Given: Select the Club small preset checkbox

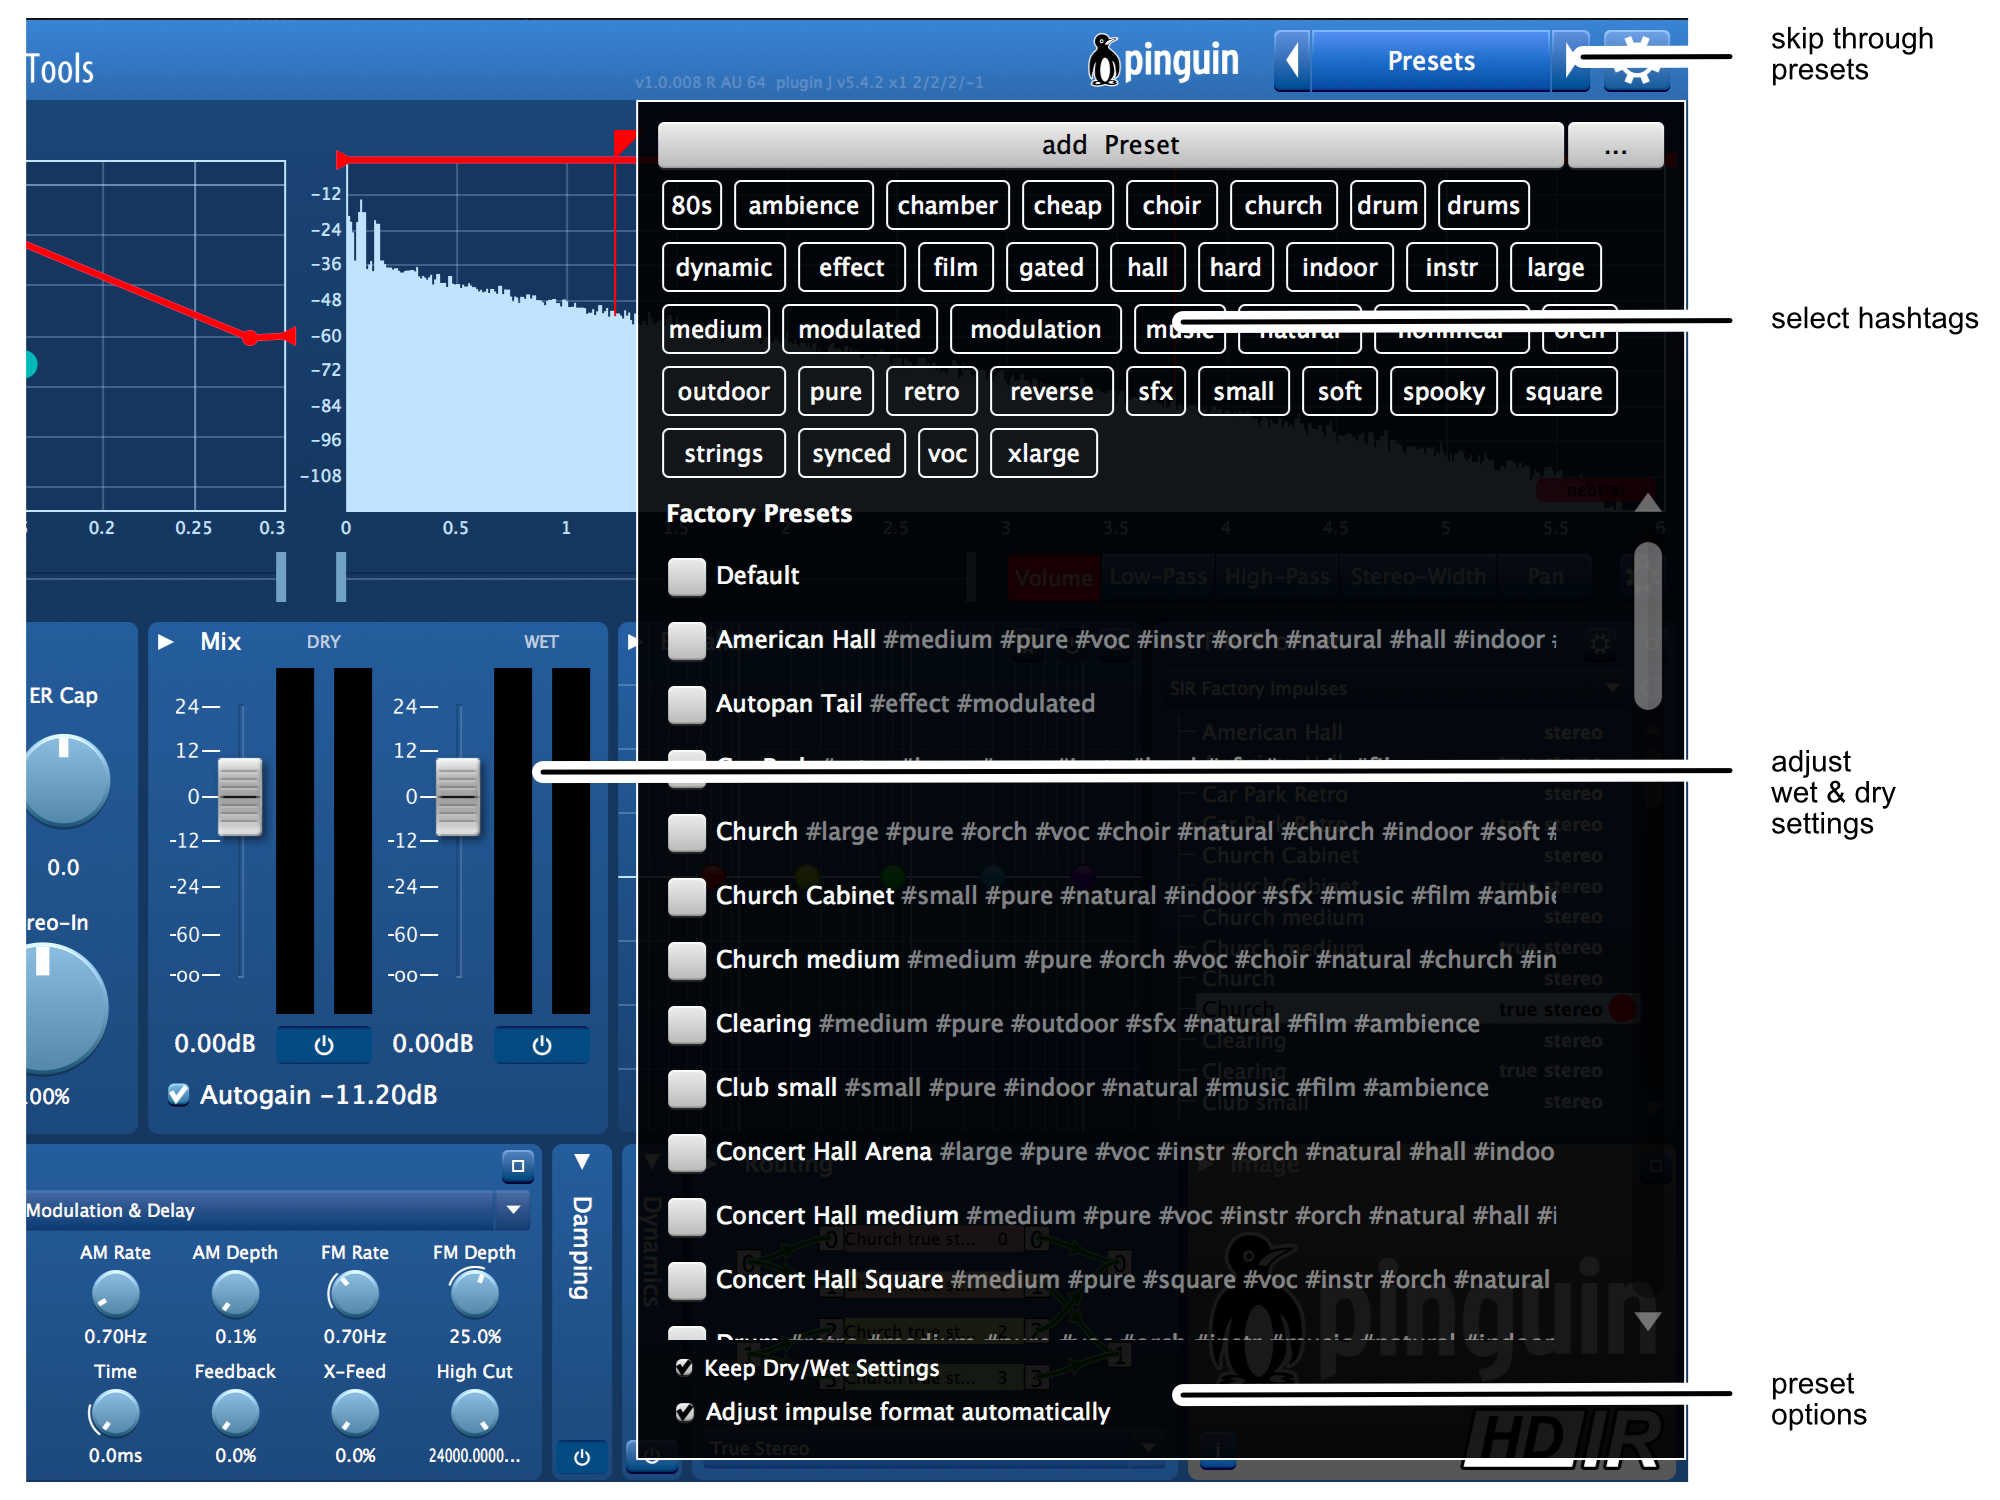Looking at the screenshot, I should (687, 1088).
